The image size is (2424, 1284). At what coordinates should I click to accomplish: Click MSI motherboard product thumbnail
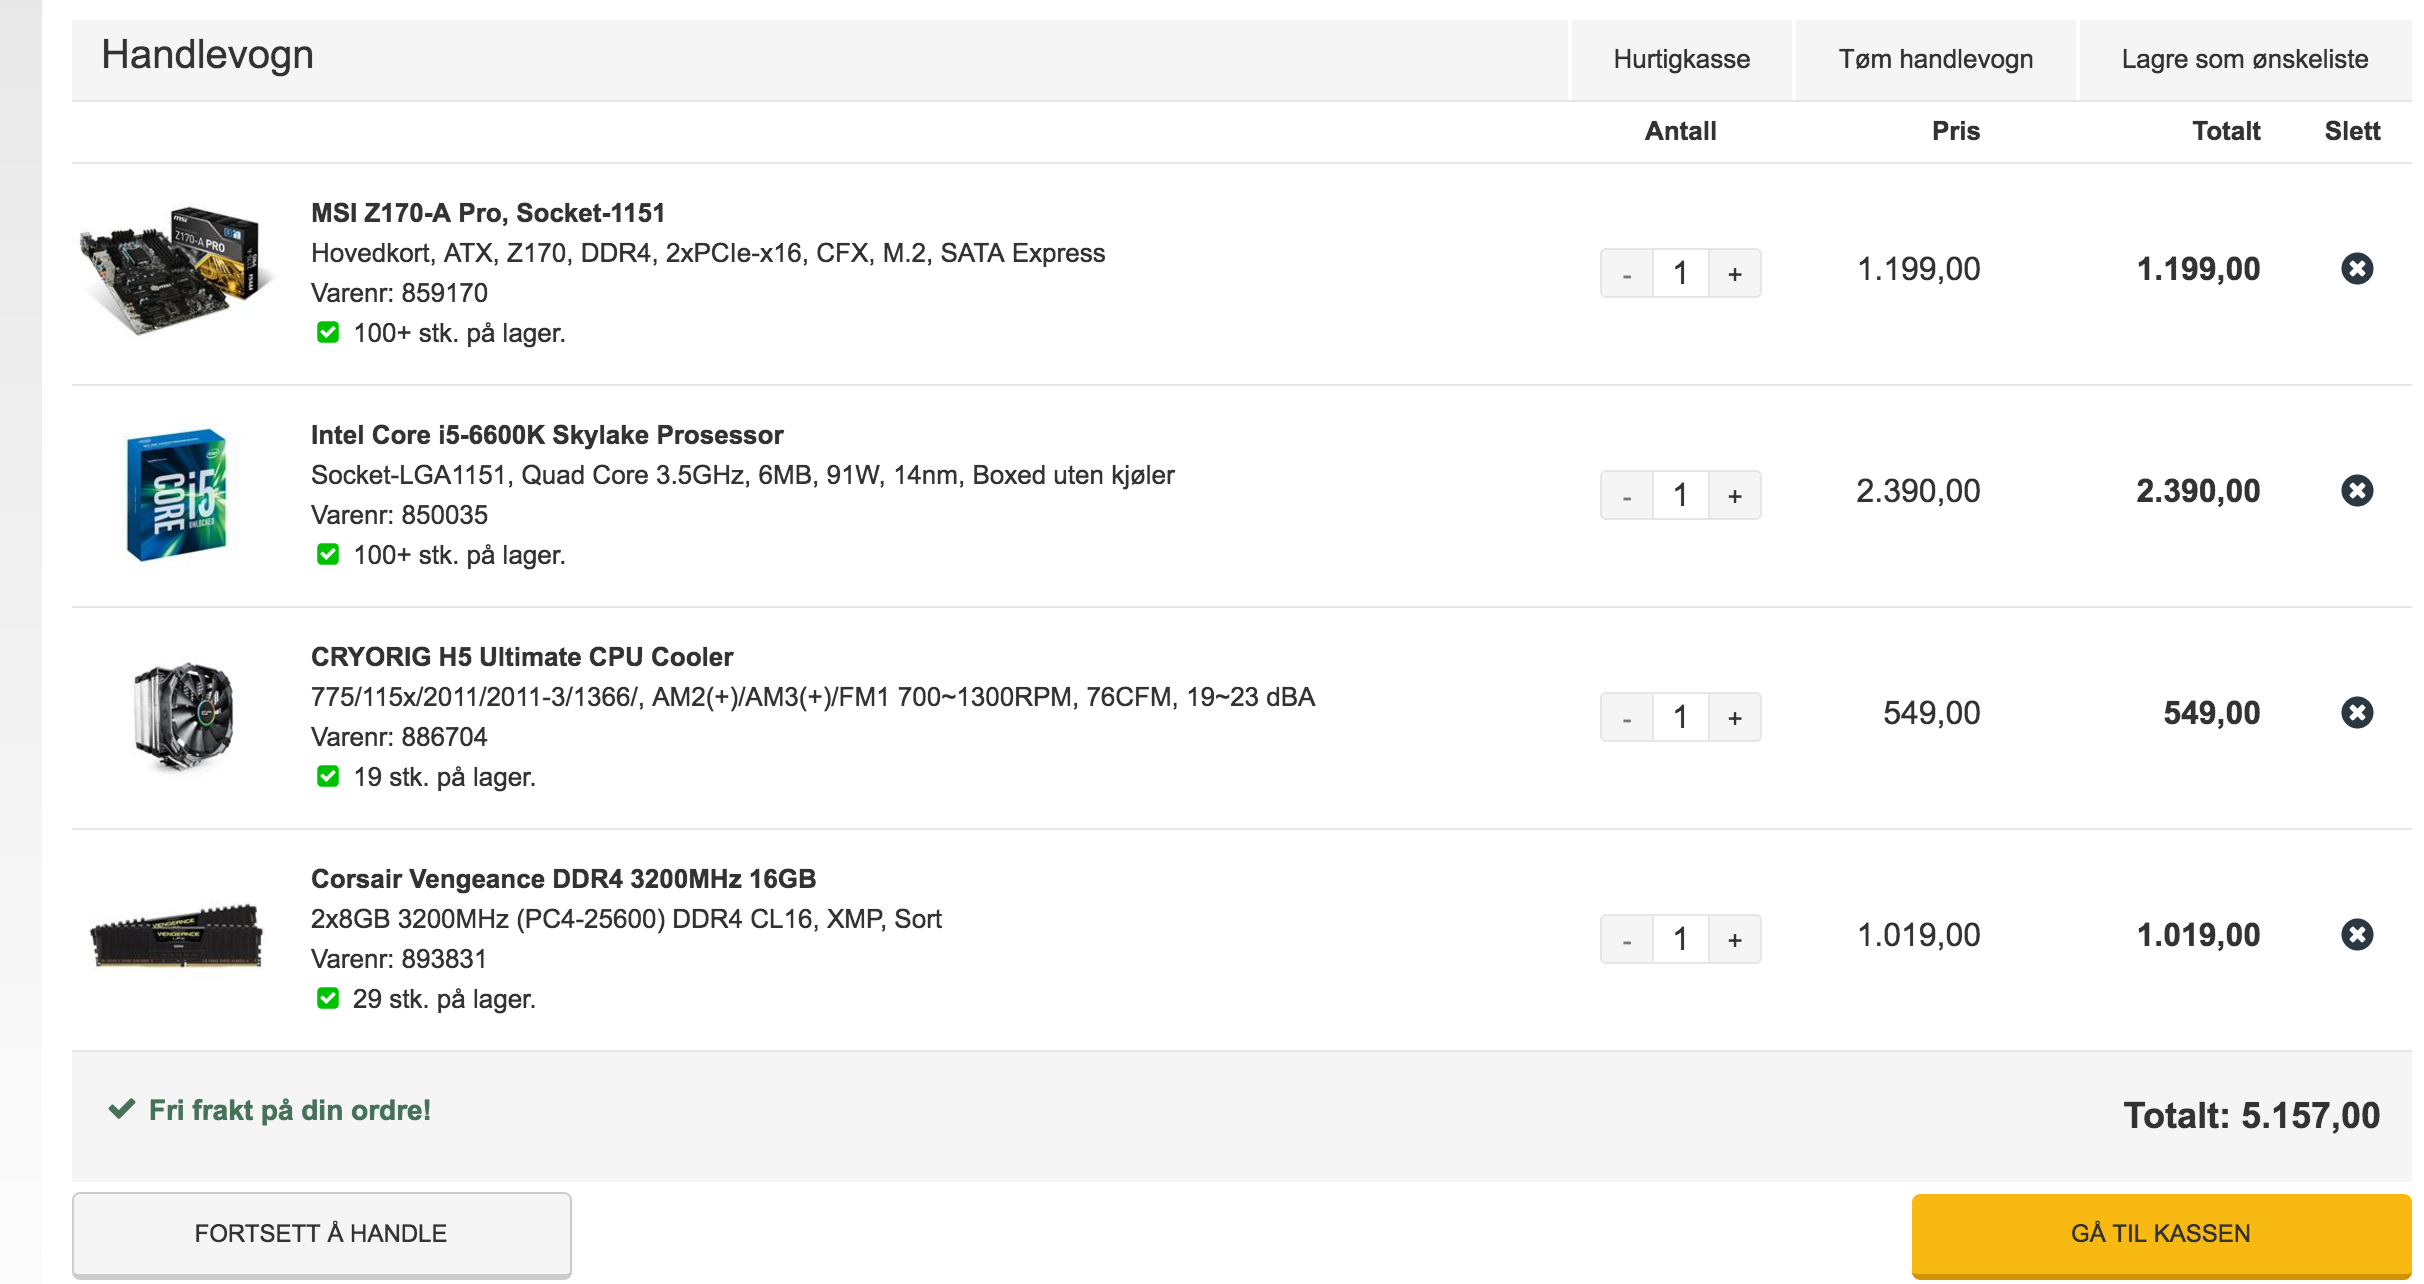[176, 270]
